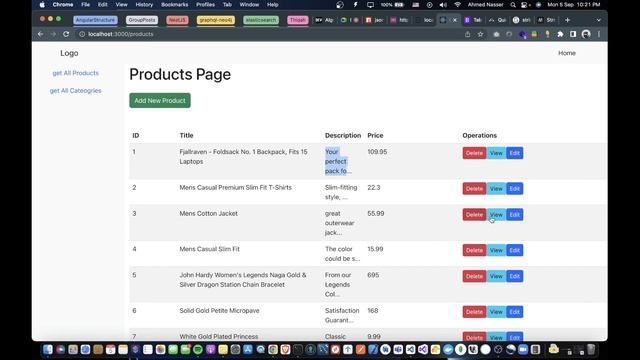Click get All Products link
Image resolution: width=640 pixels, height=360 pixels.
tap(76, 73)
